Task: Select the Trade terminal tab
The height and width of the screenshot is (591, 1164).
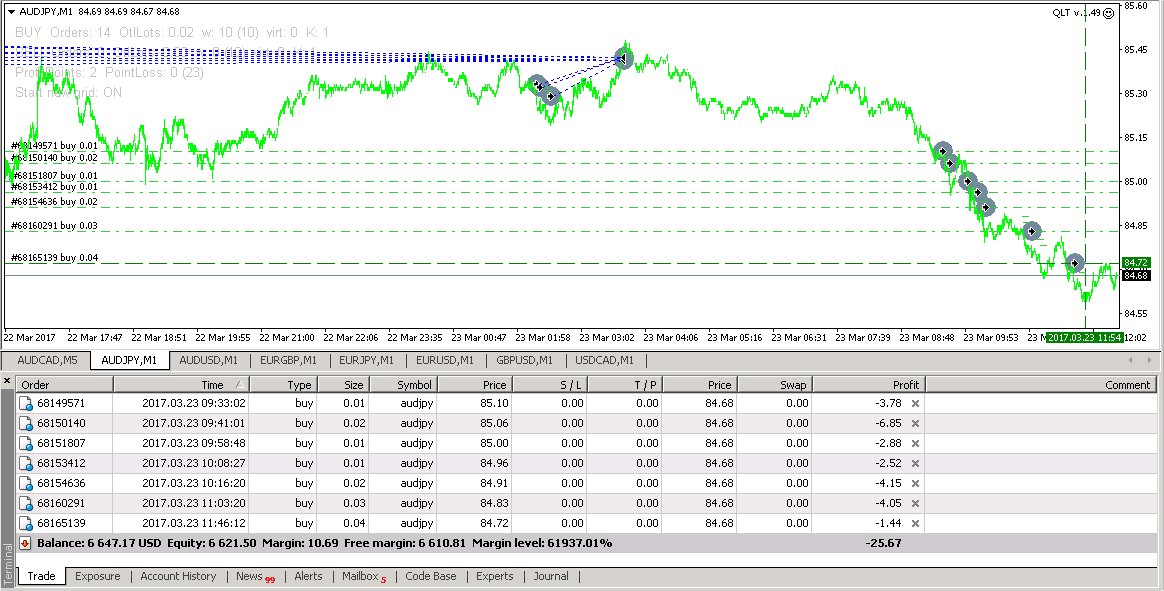Action: 42,576
